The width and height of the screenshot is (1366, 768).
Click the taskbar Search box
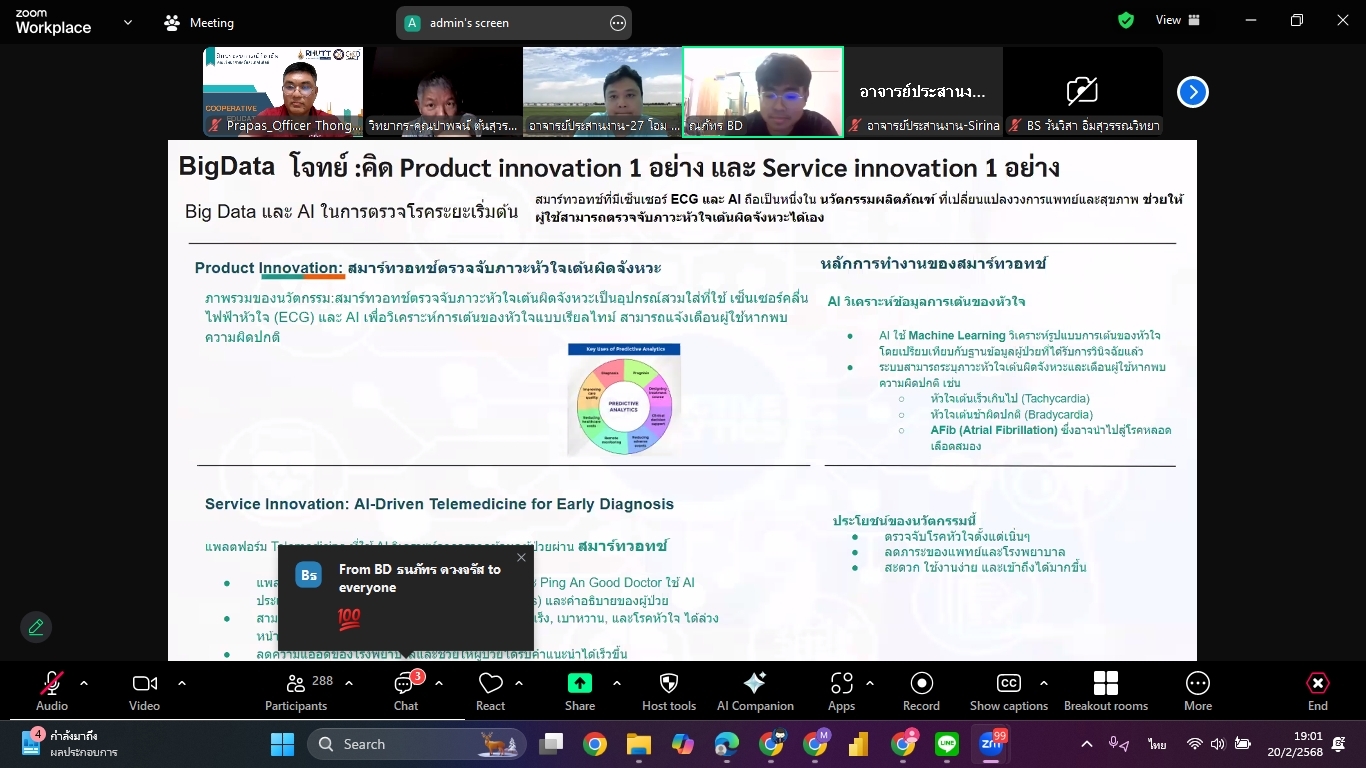point(418,744)
